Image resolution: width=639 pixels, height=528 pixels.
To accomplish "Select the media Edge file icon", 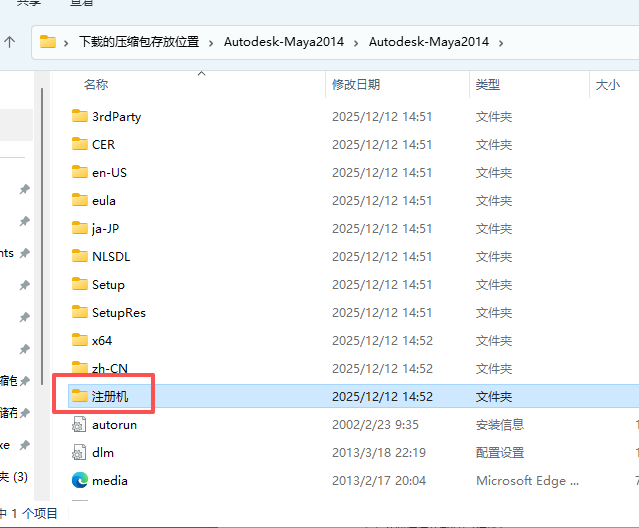I will pos(79,480).
